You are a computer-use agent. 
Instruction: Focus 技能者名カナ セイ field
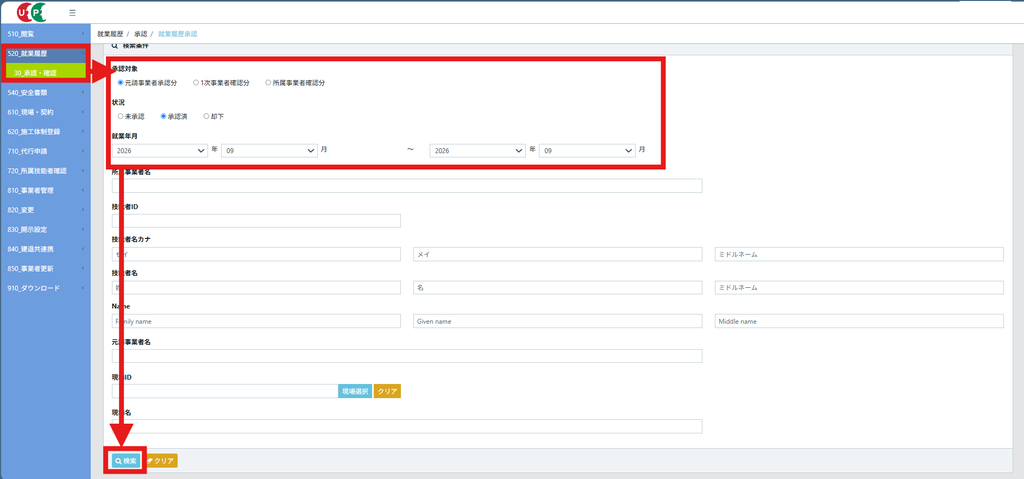pos(256,254)
